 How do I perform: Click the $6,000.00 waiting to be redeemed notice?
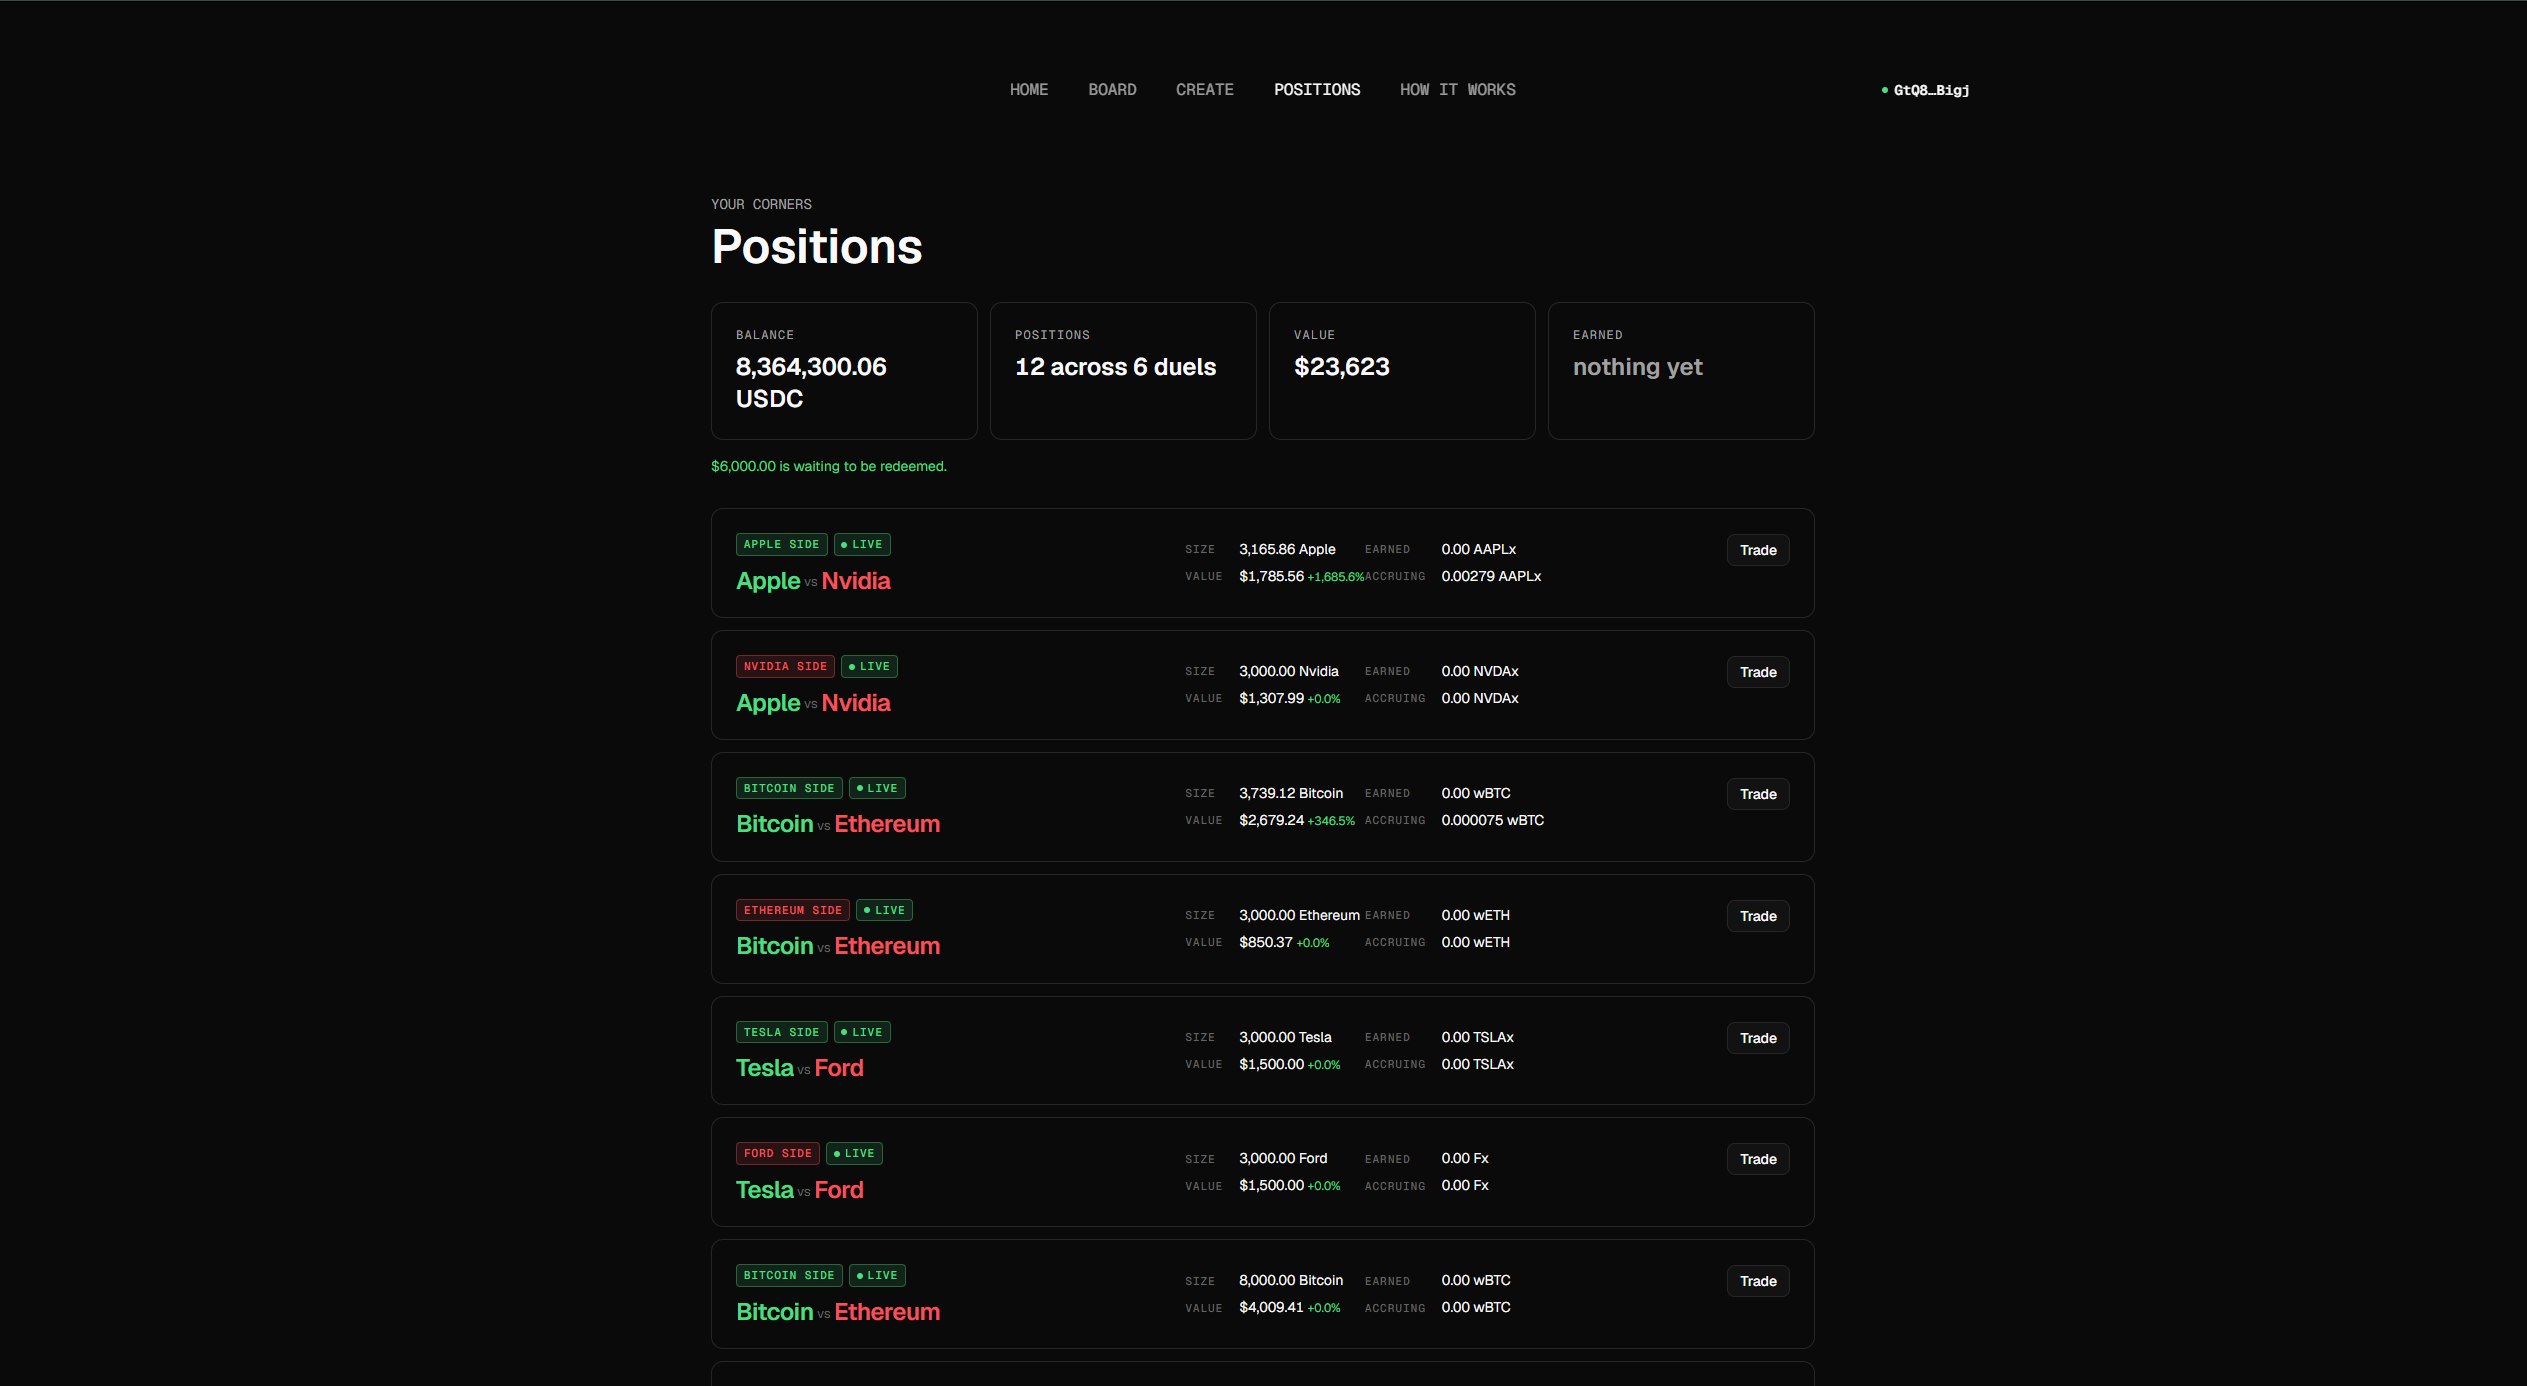coord(828,466)
